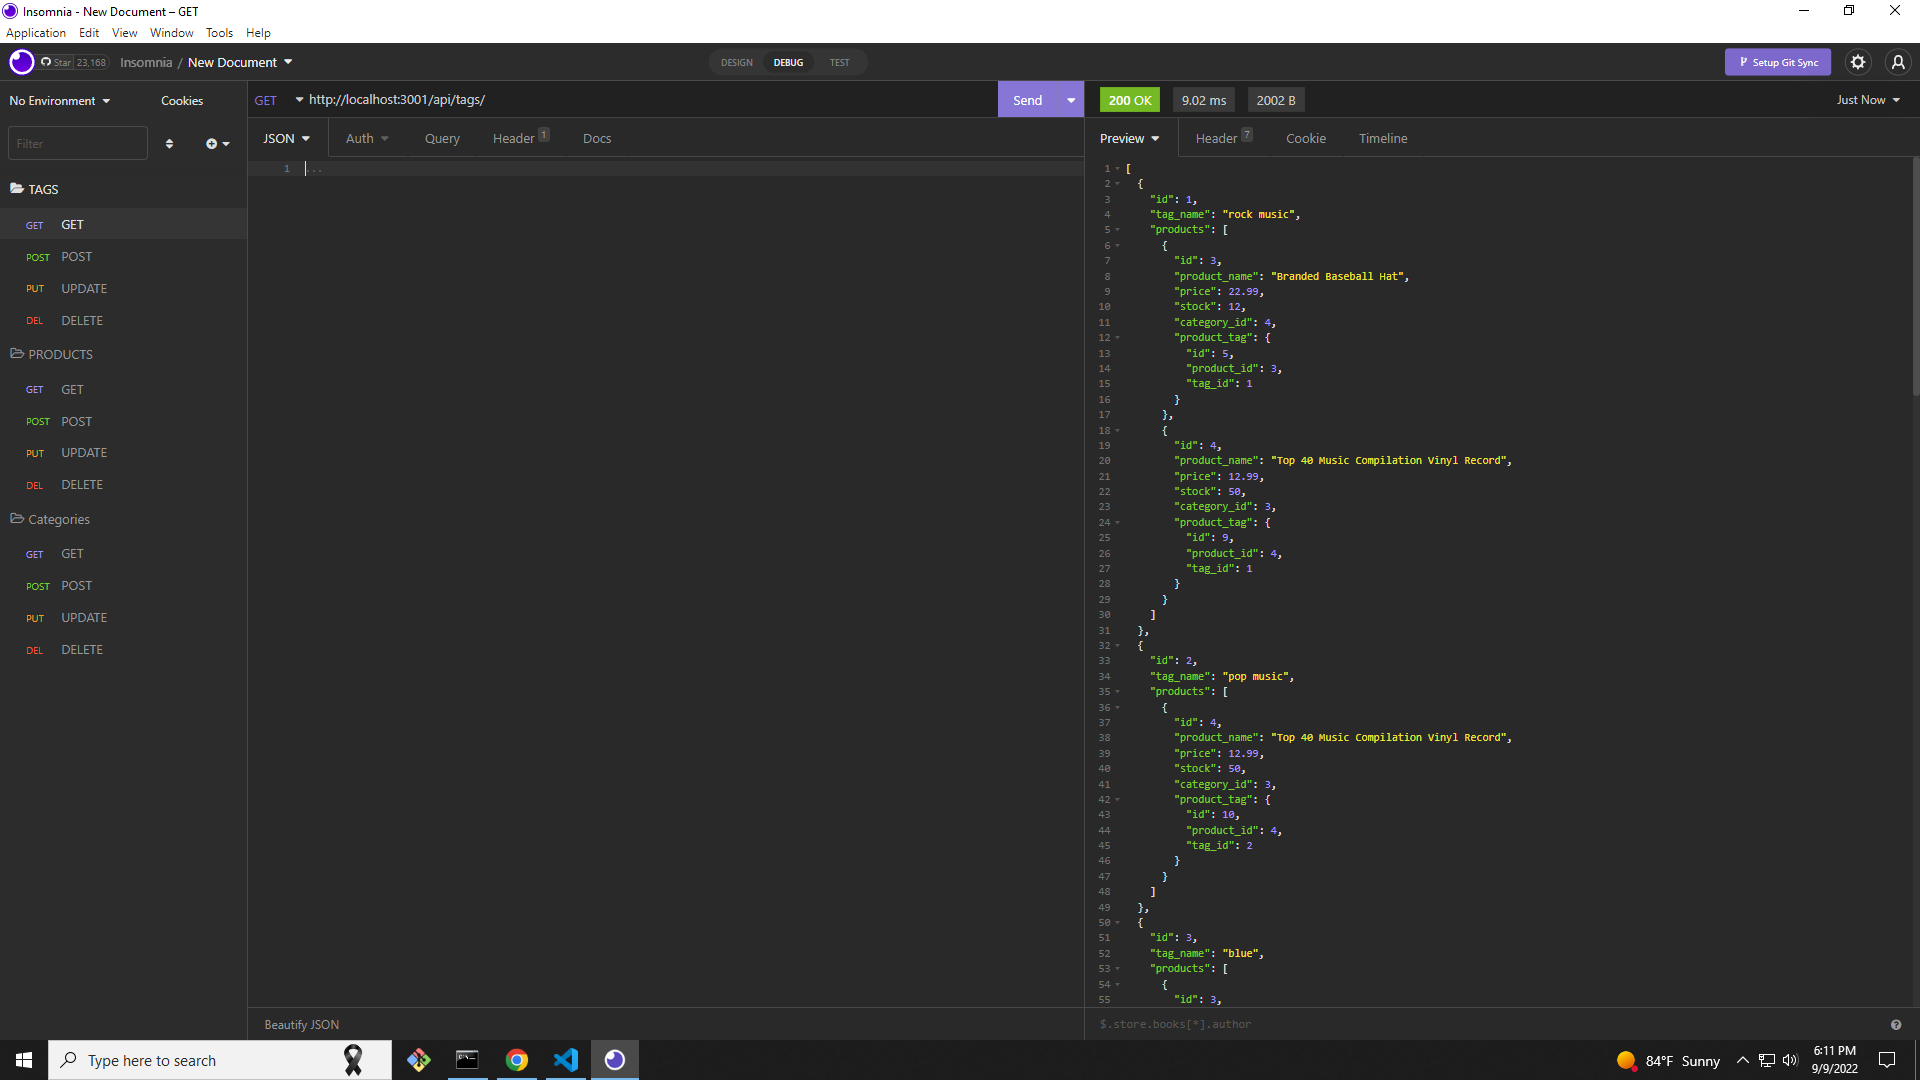This screenshot has height=1080, width=1920.
Task: Click the plus icon to create new request
Action: tap(213, 143)
